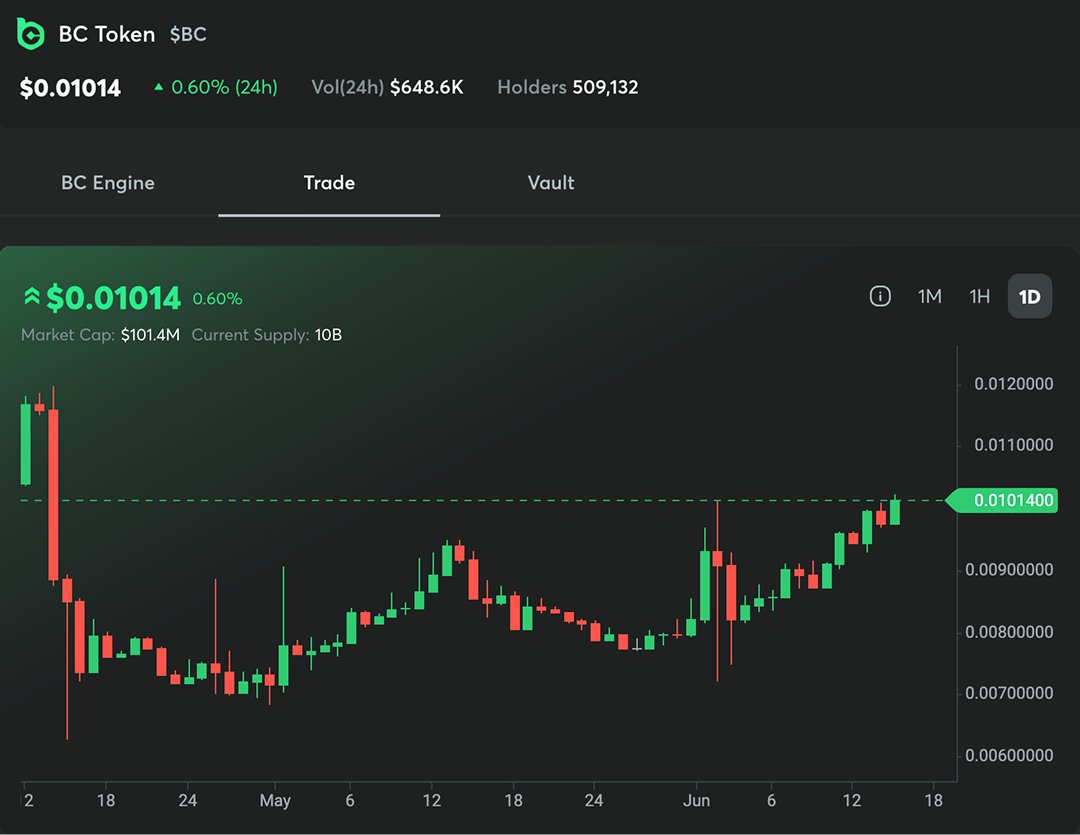
Task: Click the May date axis label
Action: pos(275,801)
